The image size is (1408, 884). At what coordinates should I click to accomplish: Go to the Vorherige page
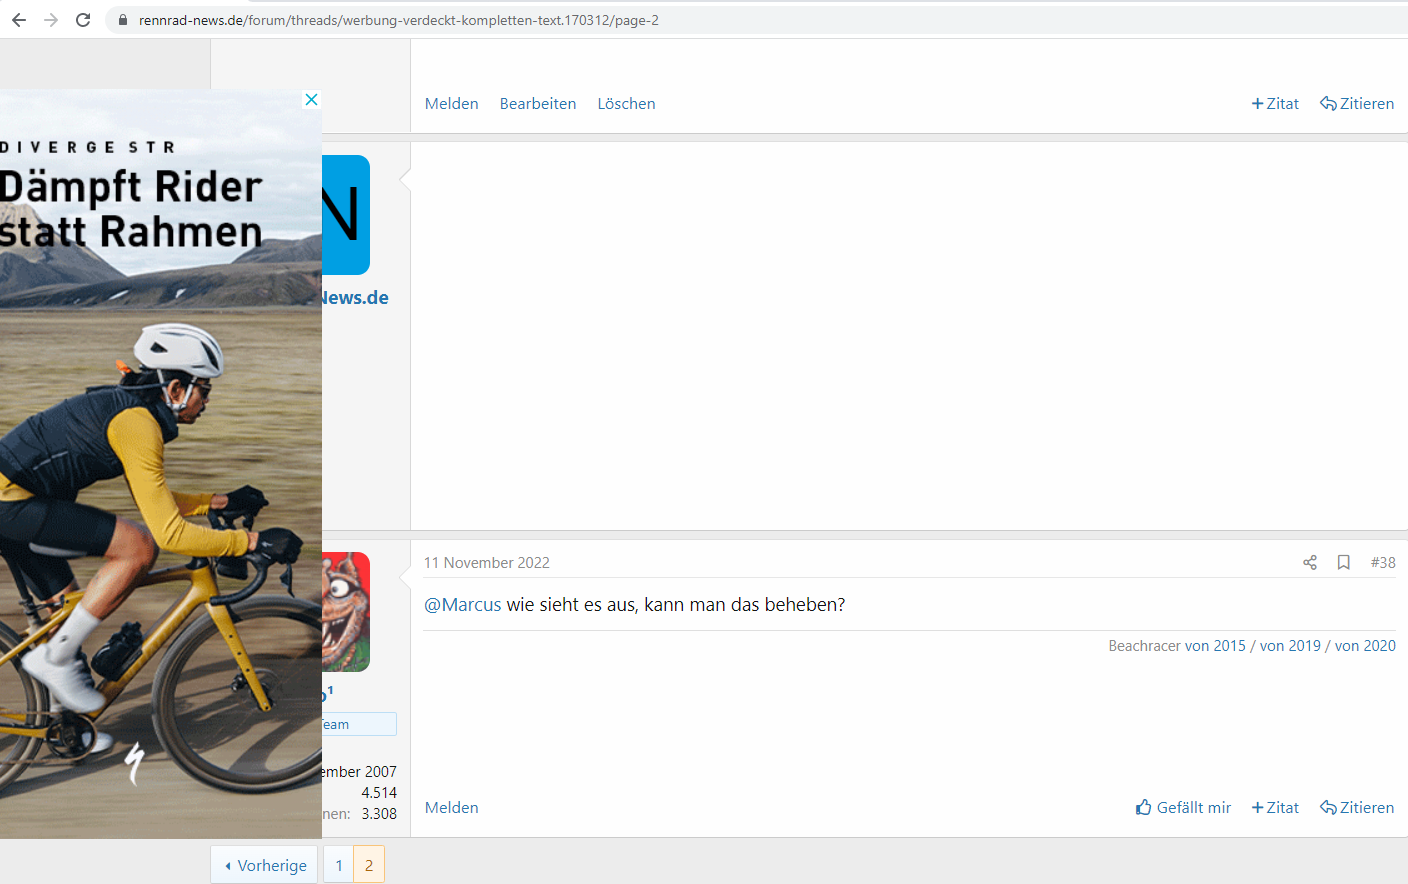click(265, 865)
